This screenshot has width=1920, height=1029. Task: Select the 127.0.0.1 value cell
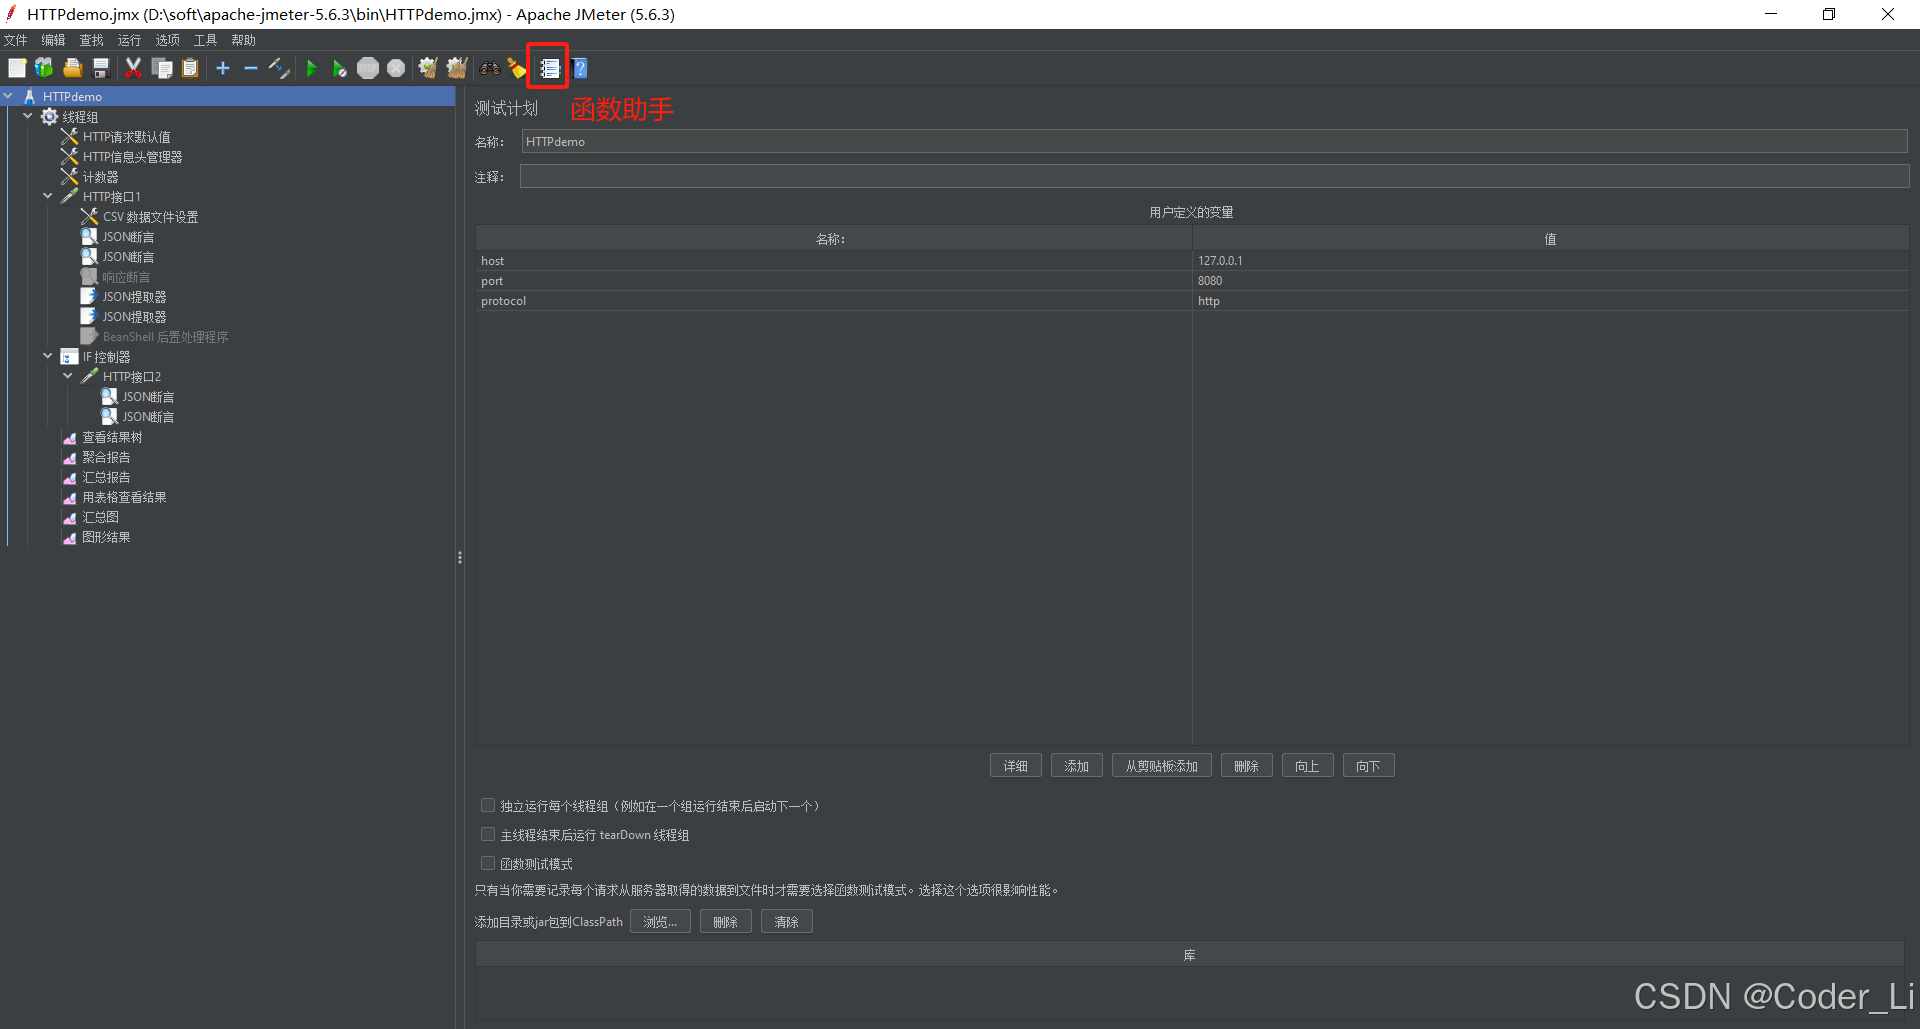coord(1551,261)
